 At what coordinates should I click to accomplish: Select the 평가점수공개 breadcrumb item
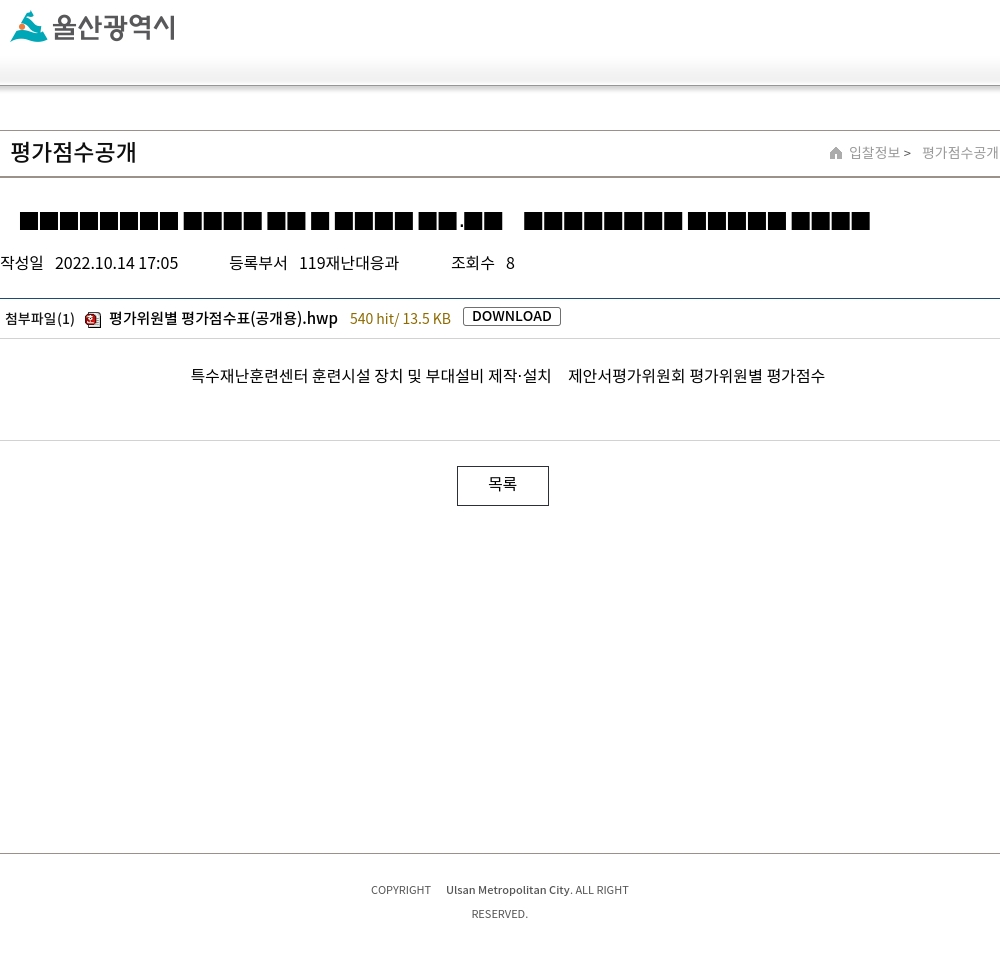tap(960, 152)
